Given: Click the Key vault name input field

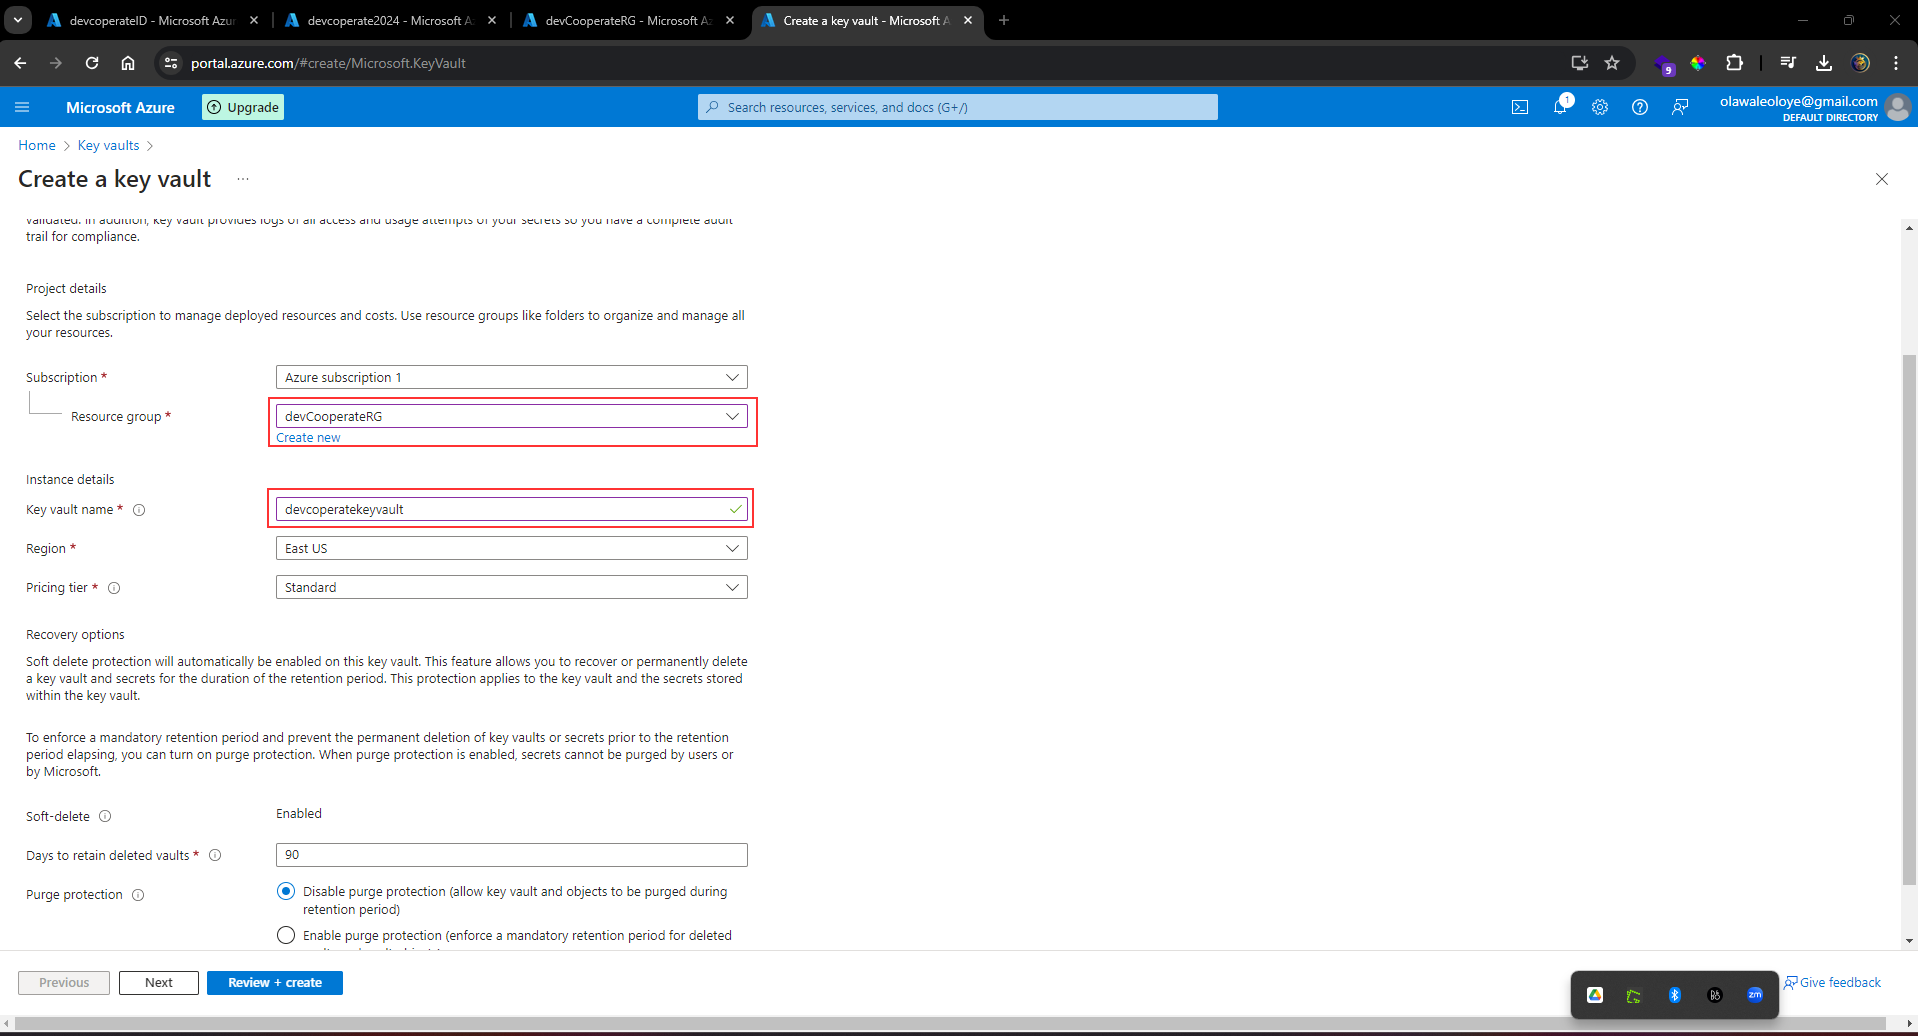Looking at the screenshot, I should 512,509.
